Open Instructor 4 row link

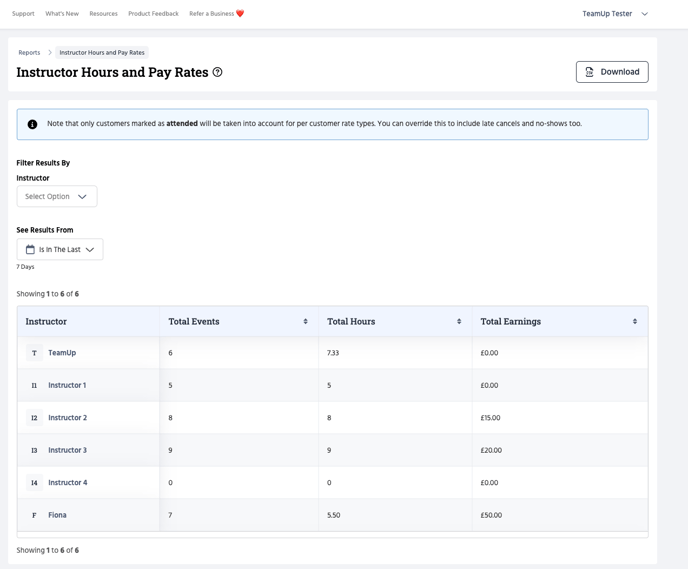coord(67,483)
